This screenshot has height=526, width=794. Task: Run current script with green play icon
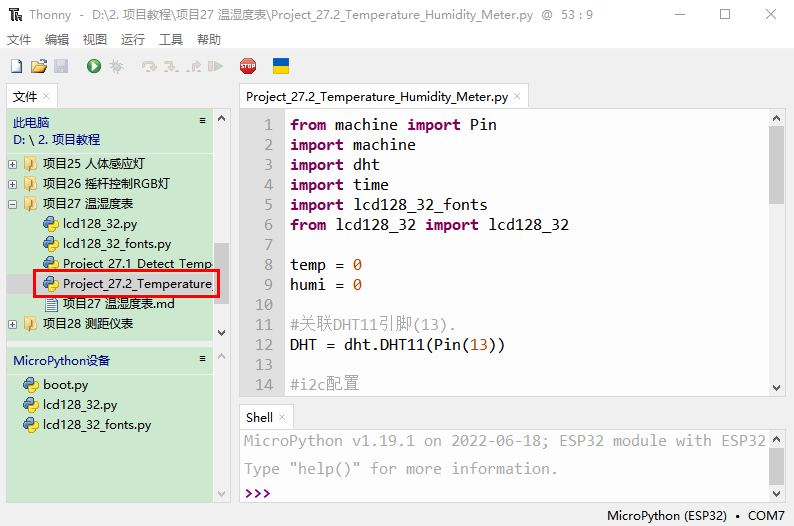(x=94, y=66)
